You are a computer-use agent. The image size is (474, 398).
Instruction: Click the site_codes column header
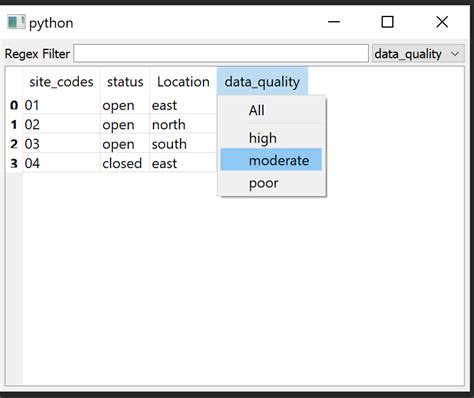click(61, 82)
